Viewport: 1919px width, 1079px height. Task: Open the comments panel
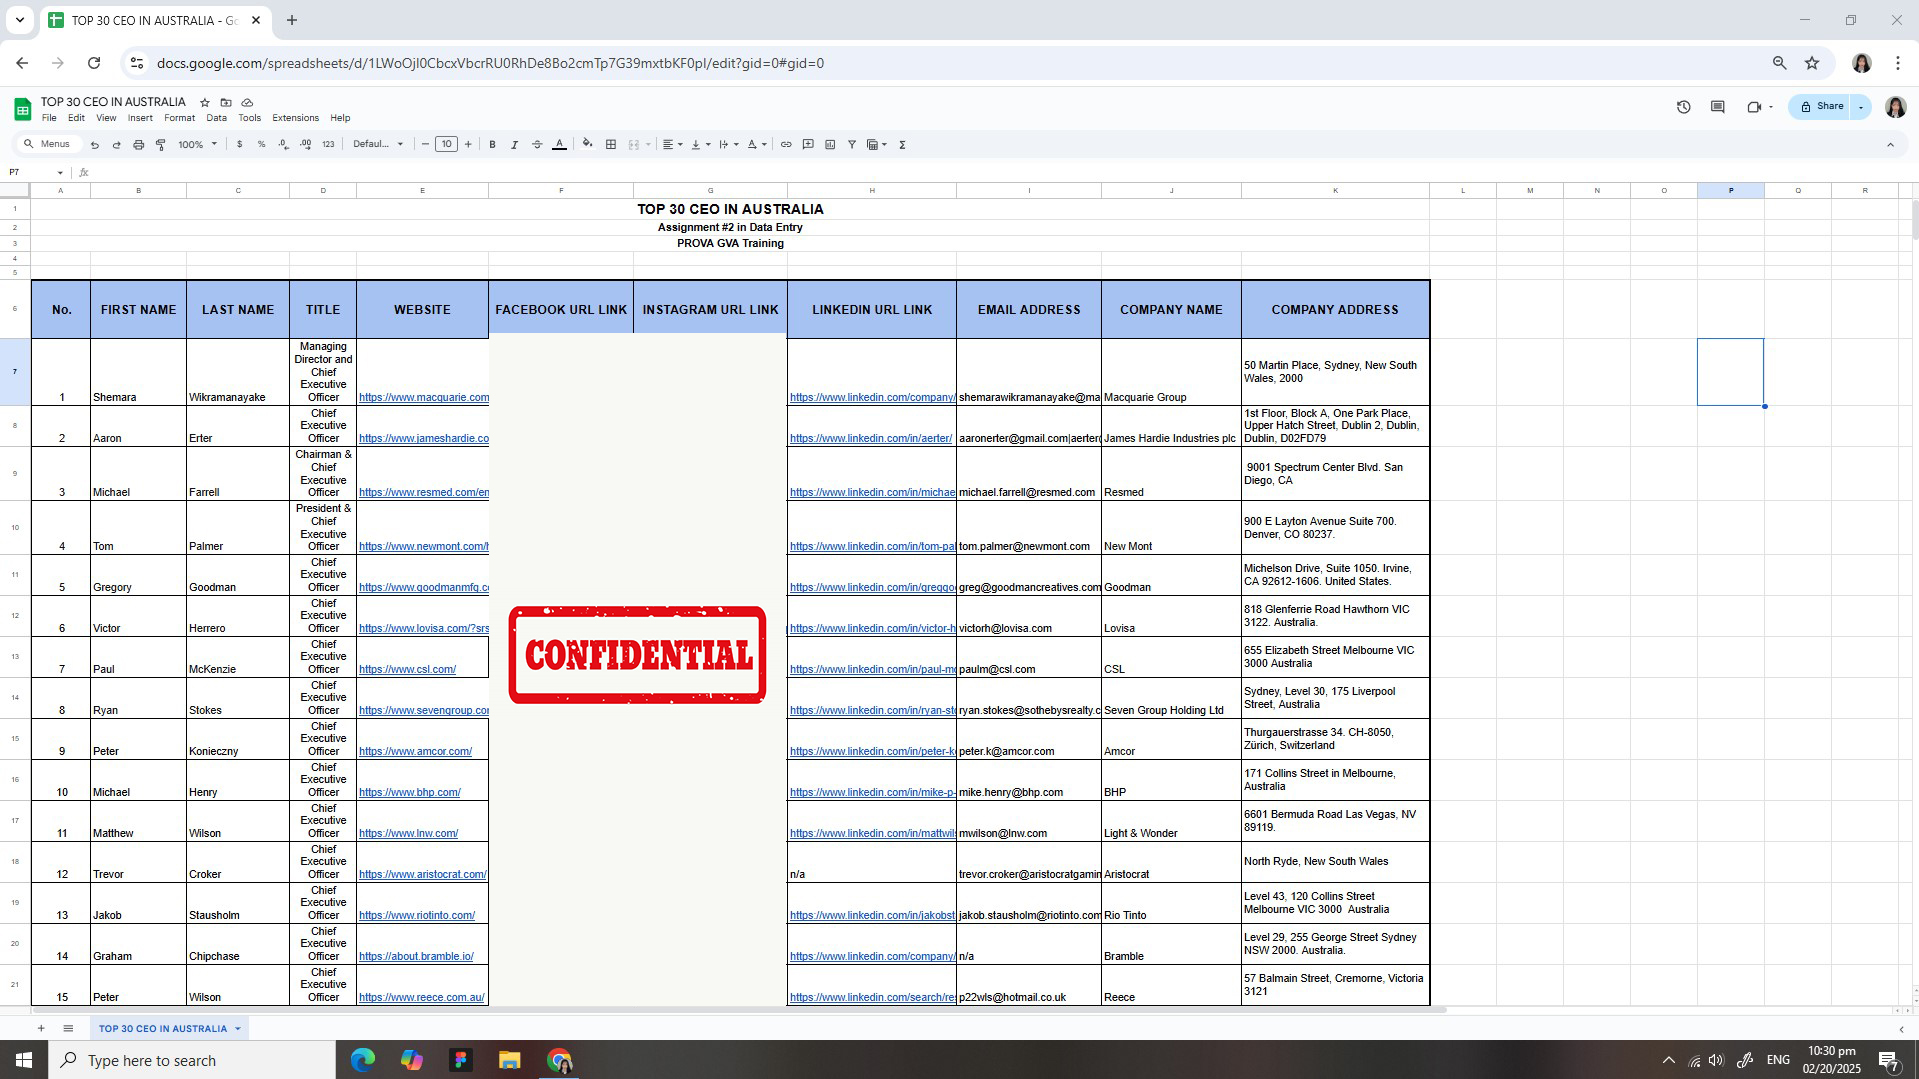(x=1718, y=107)
